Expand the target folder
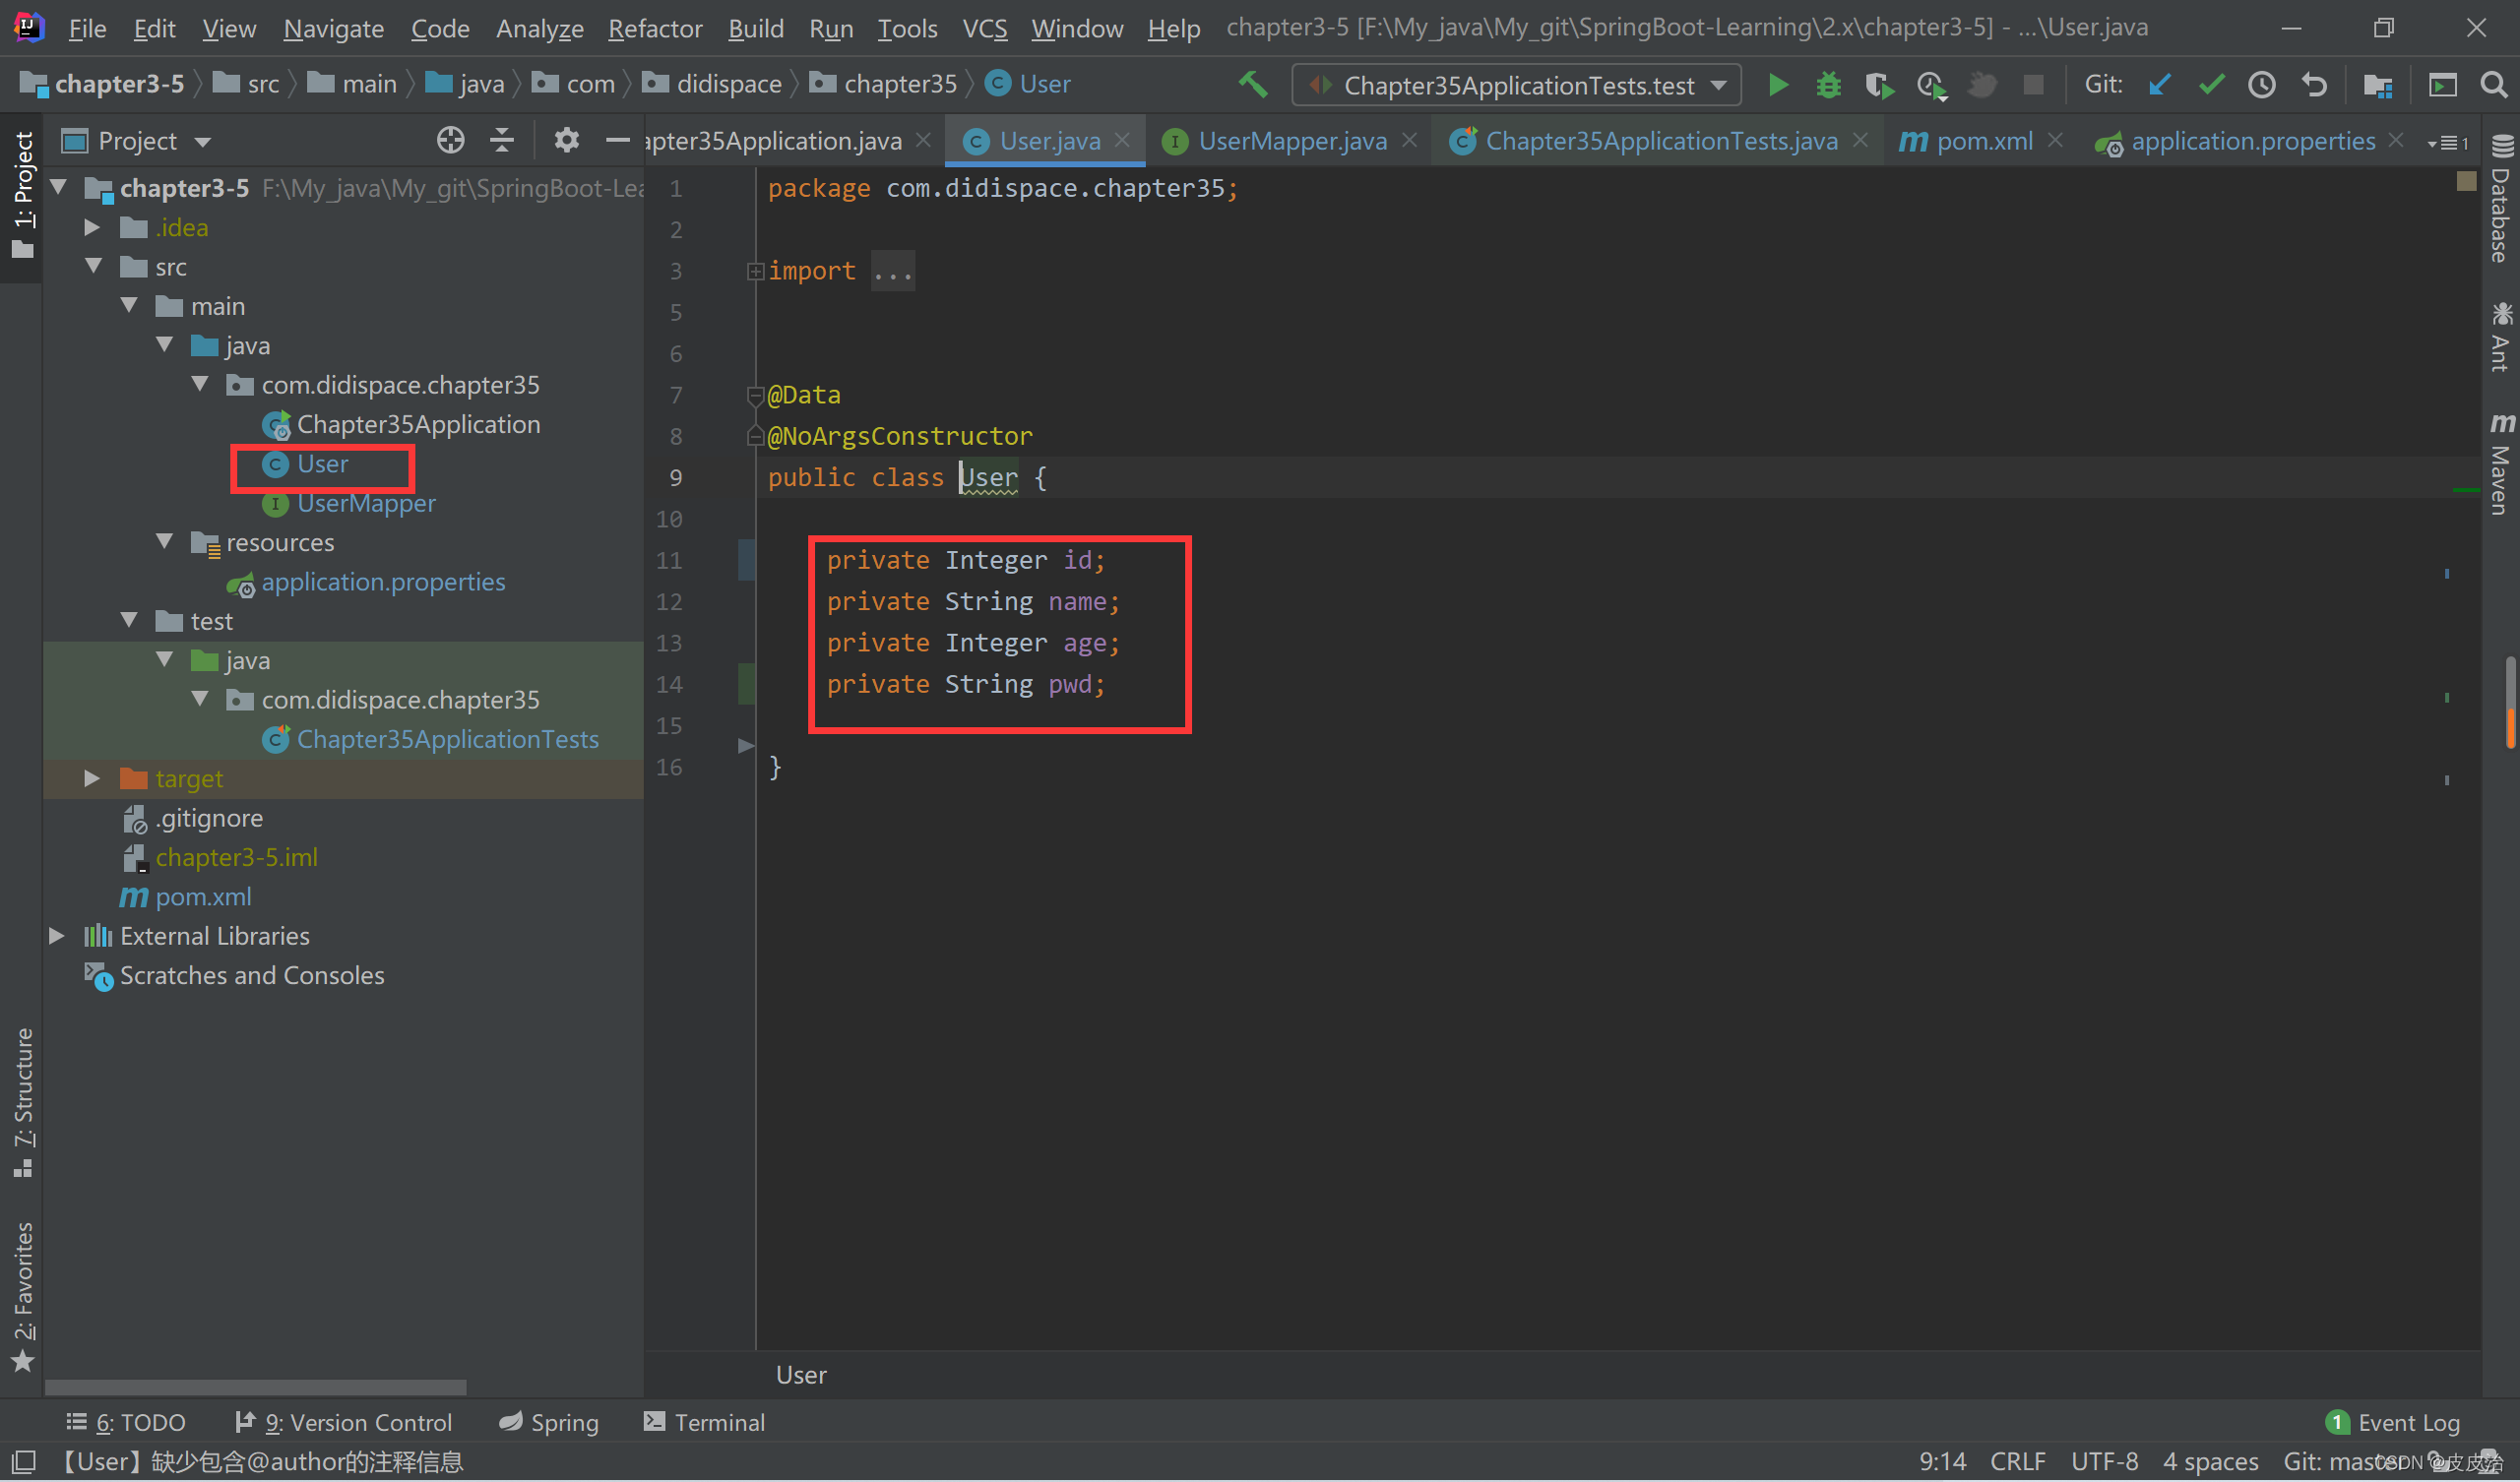Viewport: 2520px width, 1482px height. pos(92,778)
